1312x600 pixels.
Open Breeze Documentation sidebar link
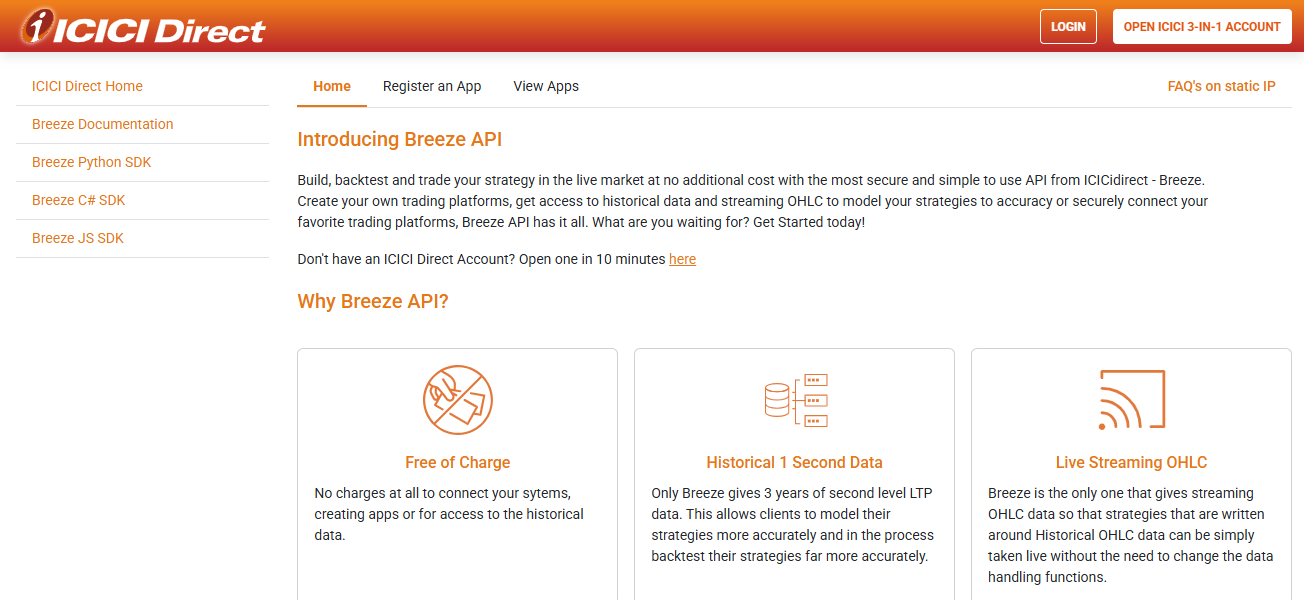point(102,124)
